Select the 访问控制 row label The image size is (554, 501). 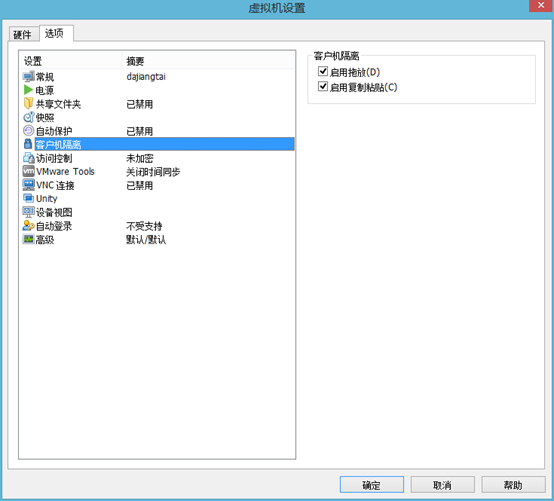pyautogui.click(x=54, y=158)
